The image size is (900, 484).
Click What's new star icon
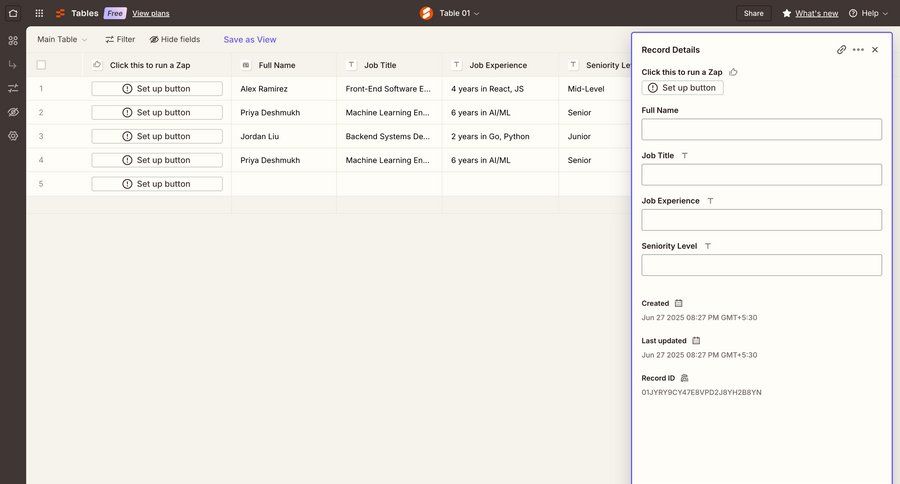point(787,13)
